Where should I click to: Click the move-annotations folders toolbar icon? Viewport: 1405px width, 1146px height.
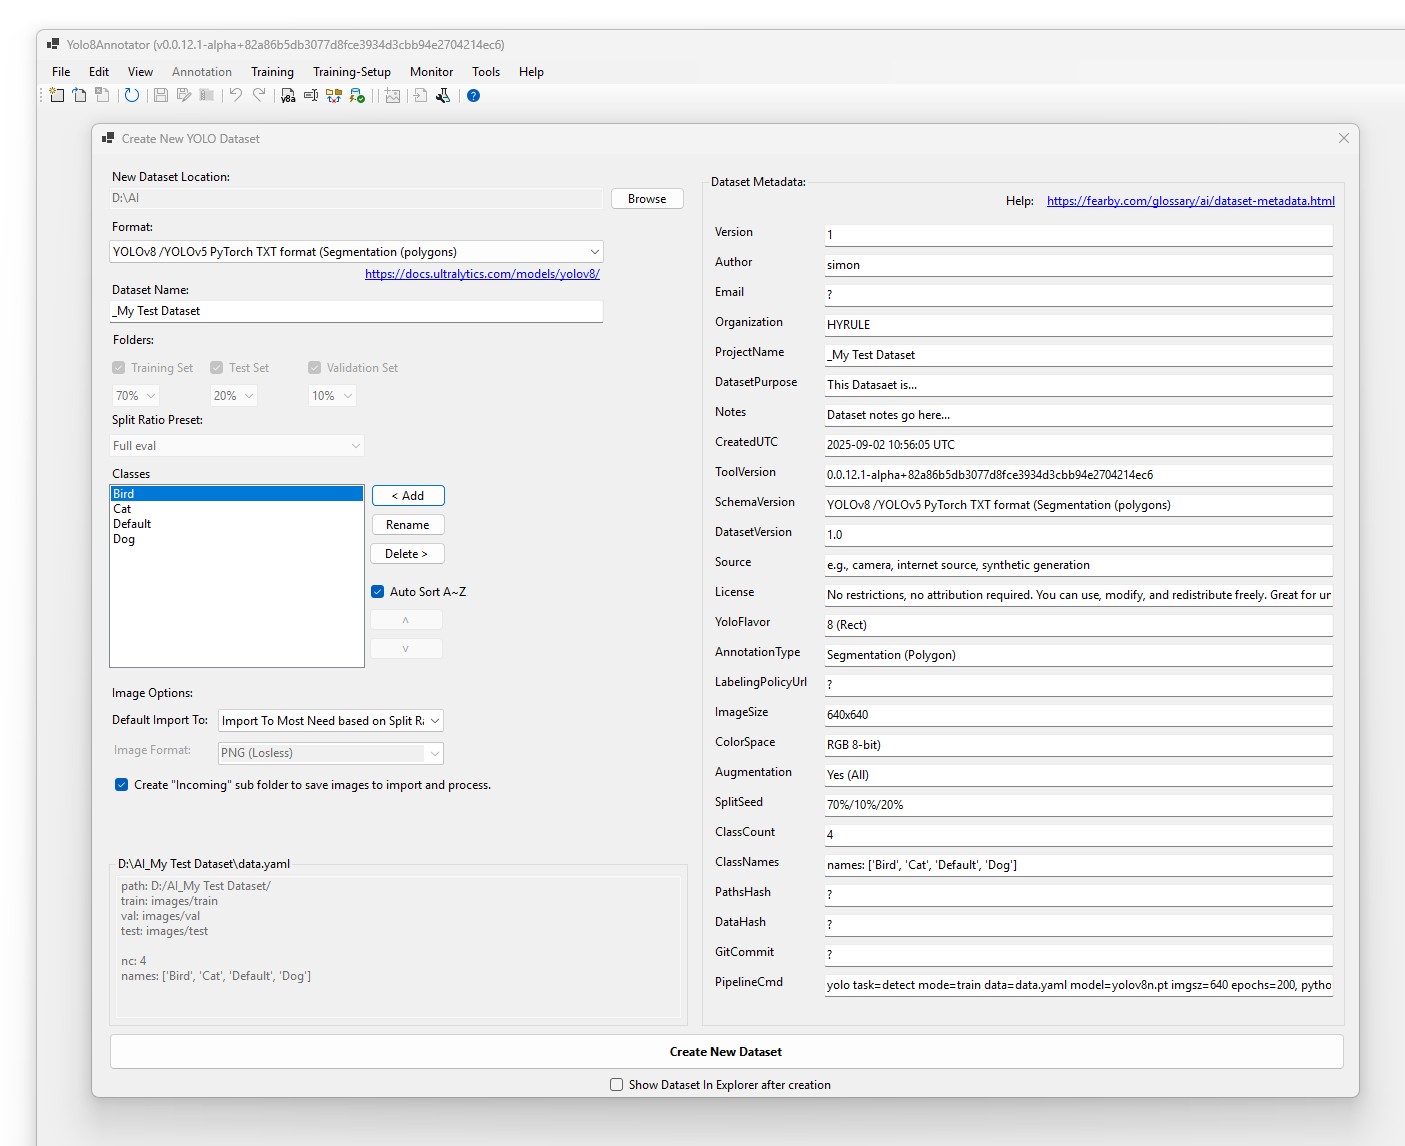pos(334,95)
